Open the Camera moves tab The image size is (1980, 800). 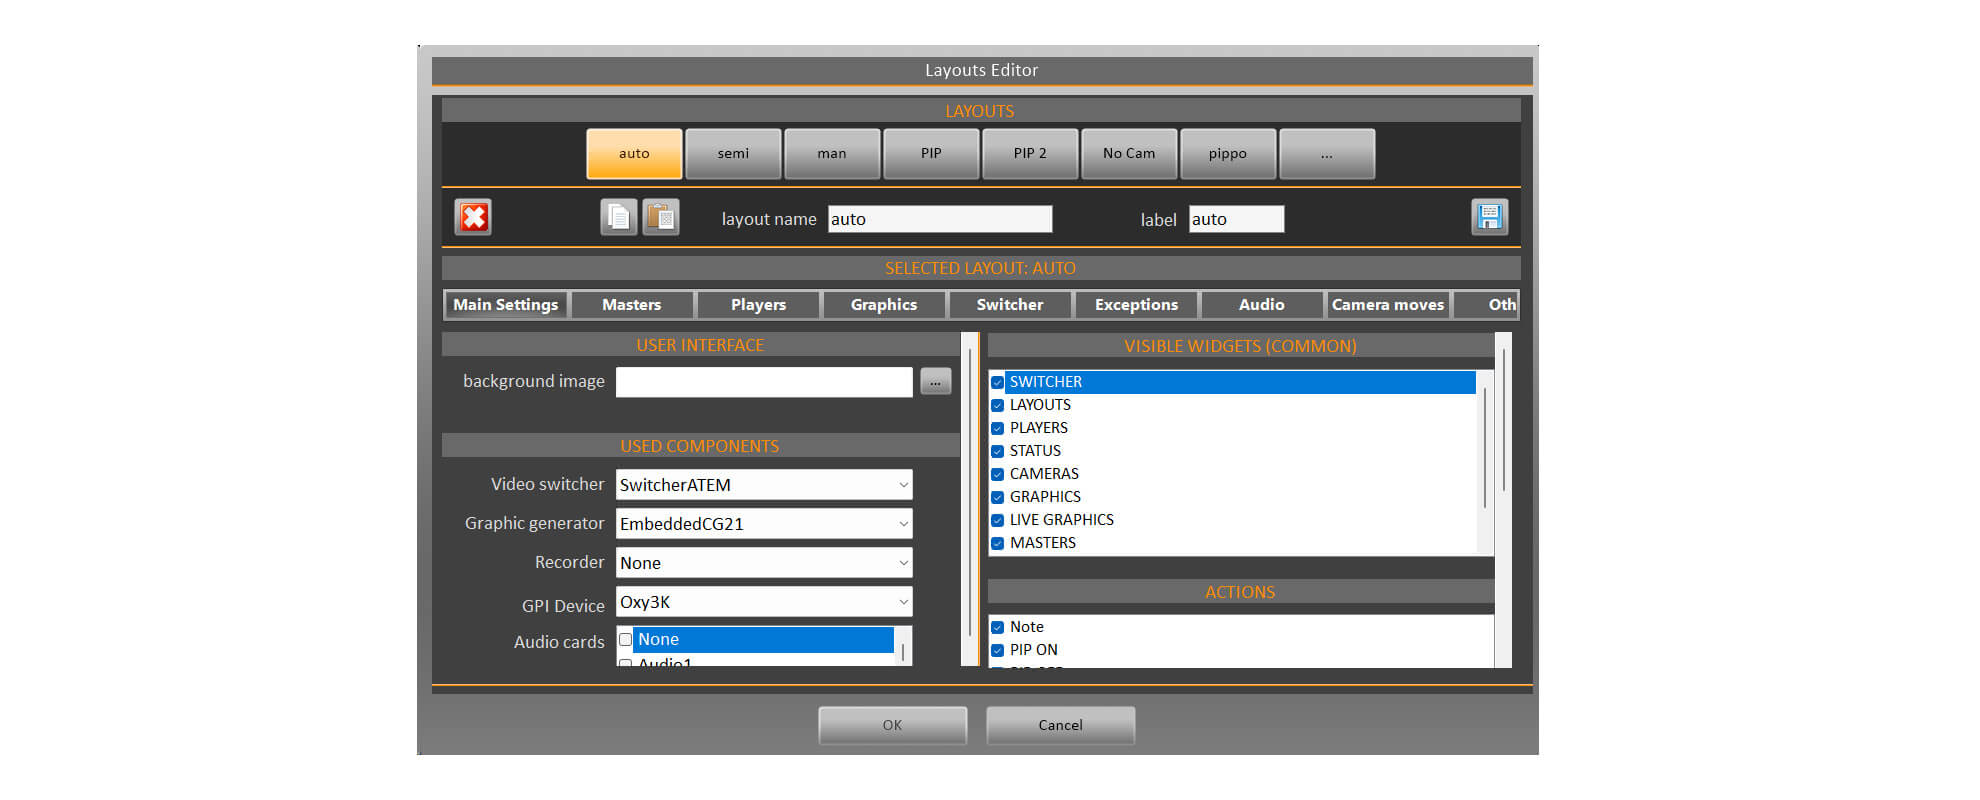tap(1387, 305)
